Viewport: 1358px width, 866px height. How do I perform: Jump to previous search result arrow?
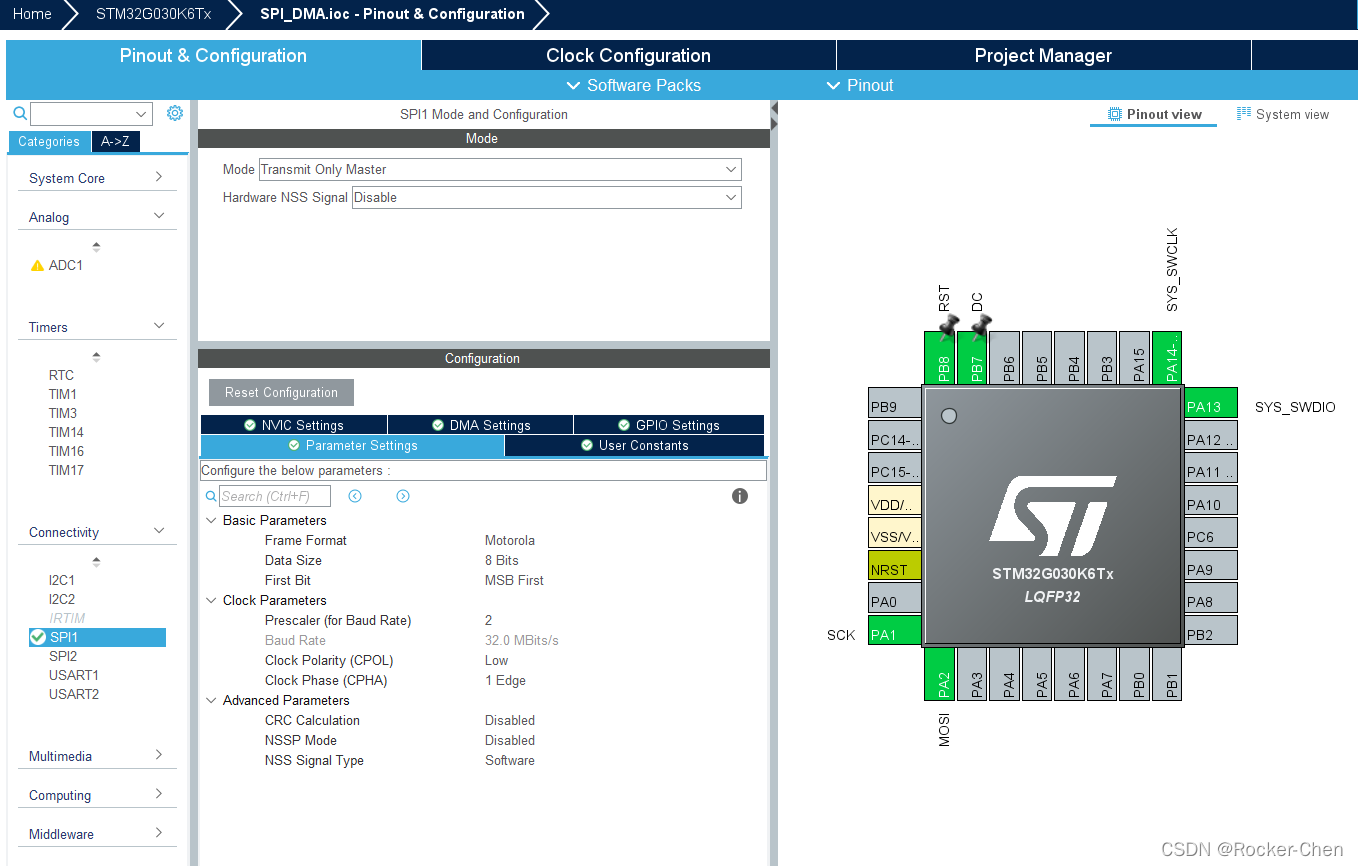click(355, 496)
